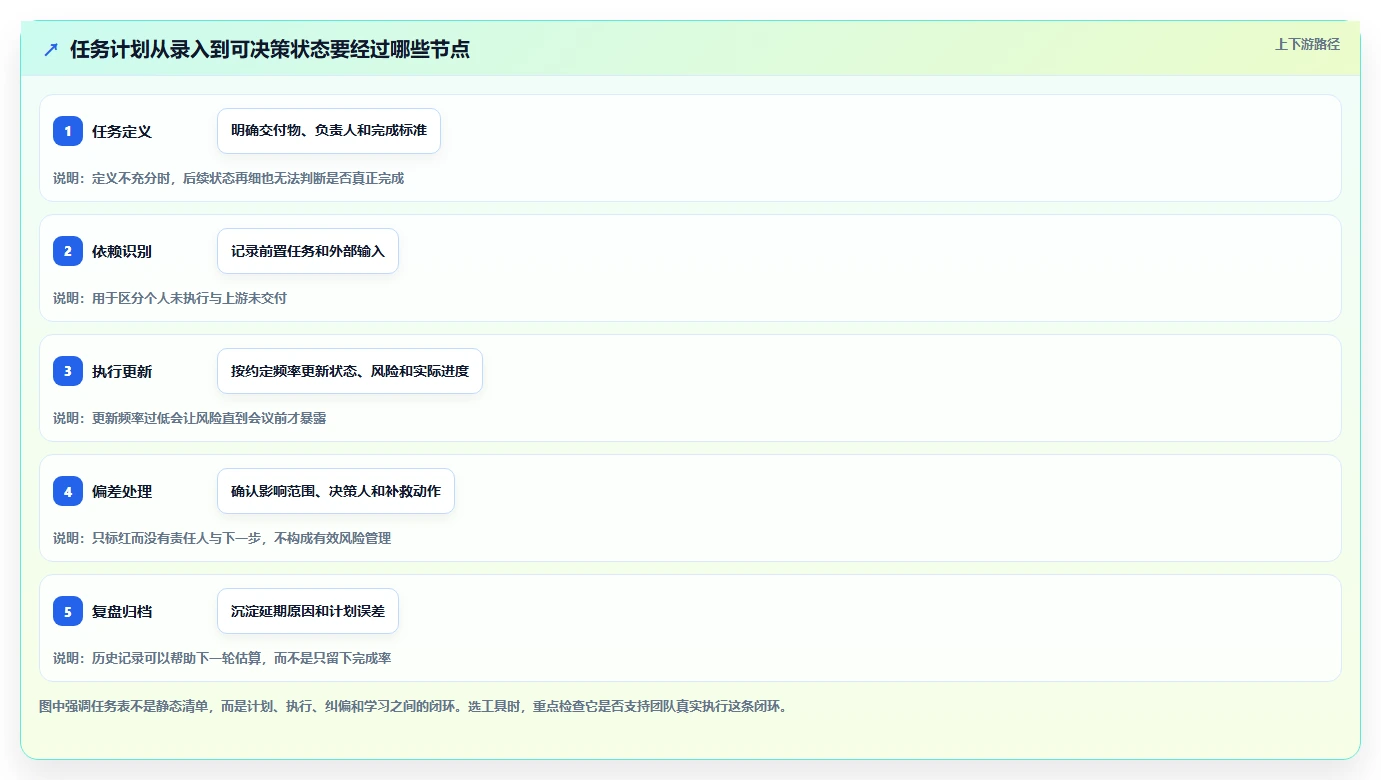This screenshot has width=1381, height=780.
Task: Select the 执行更新 step label
Action: (122, 371)
